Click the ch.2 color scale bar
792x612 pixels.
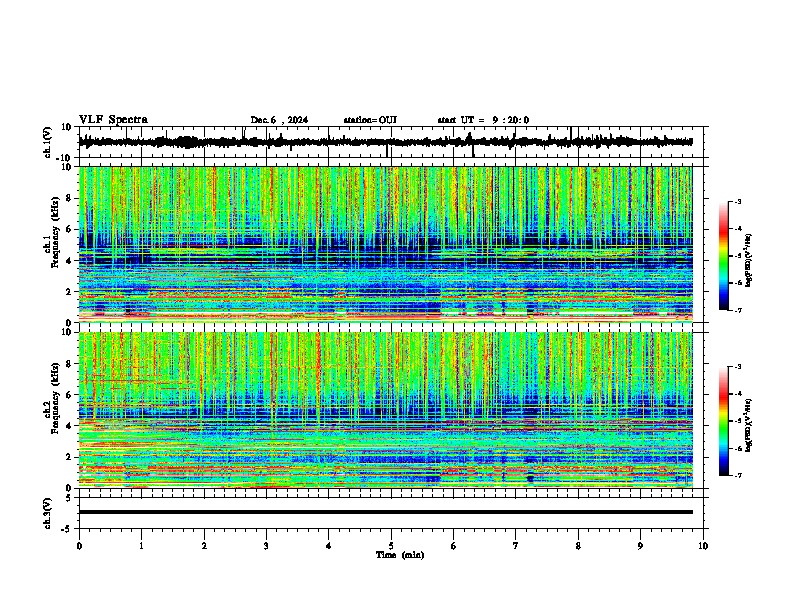(724, 421)
